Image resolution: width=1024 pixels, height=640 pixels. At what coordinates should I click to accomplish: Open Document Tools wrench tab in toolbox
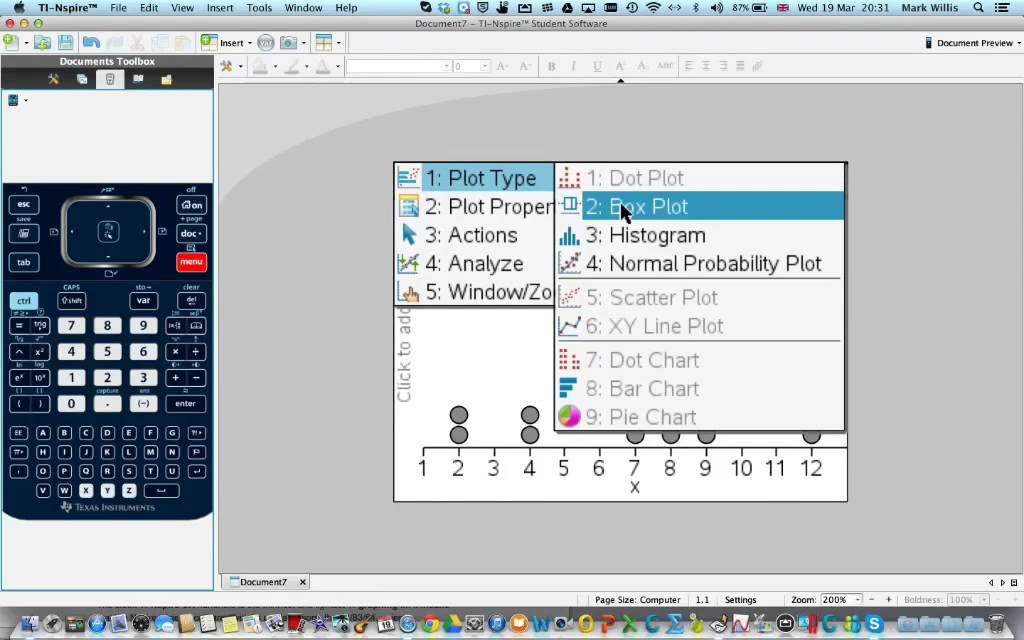[54, 79]
